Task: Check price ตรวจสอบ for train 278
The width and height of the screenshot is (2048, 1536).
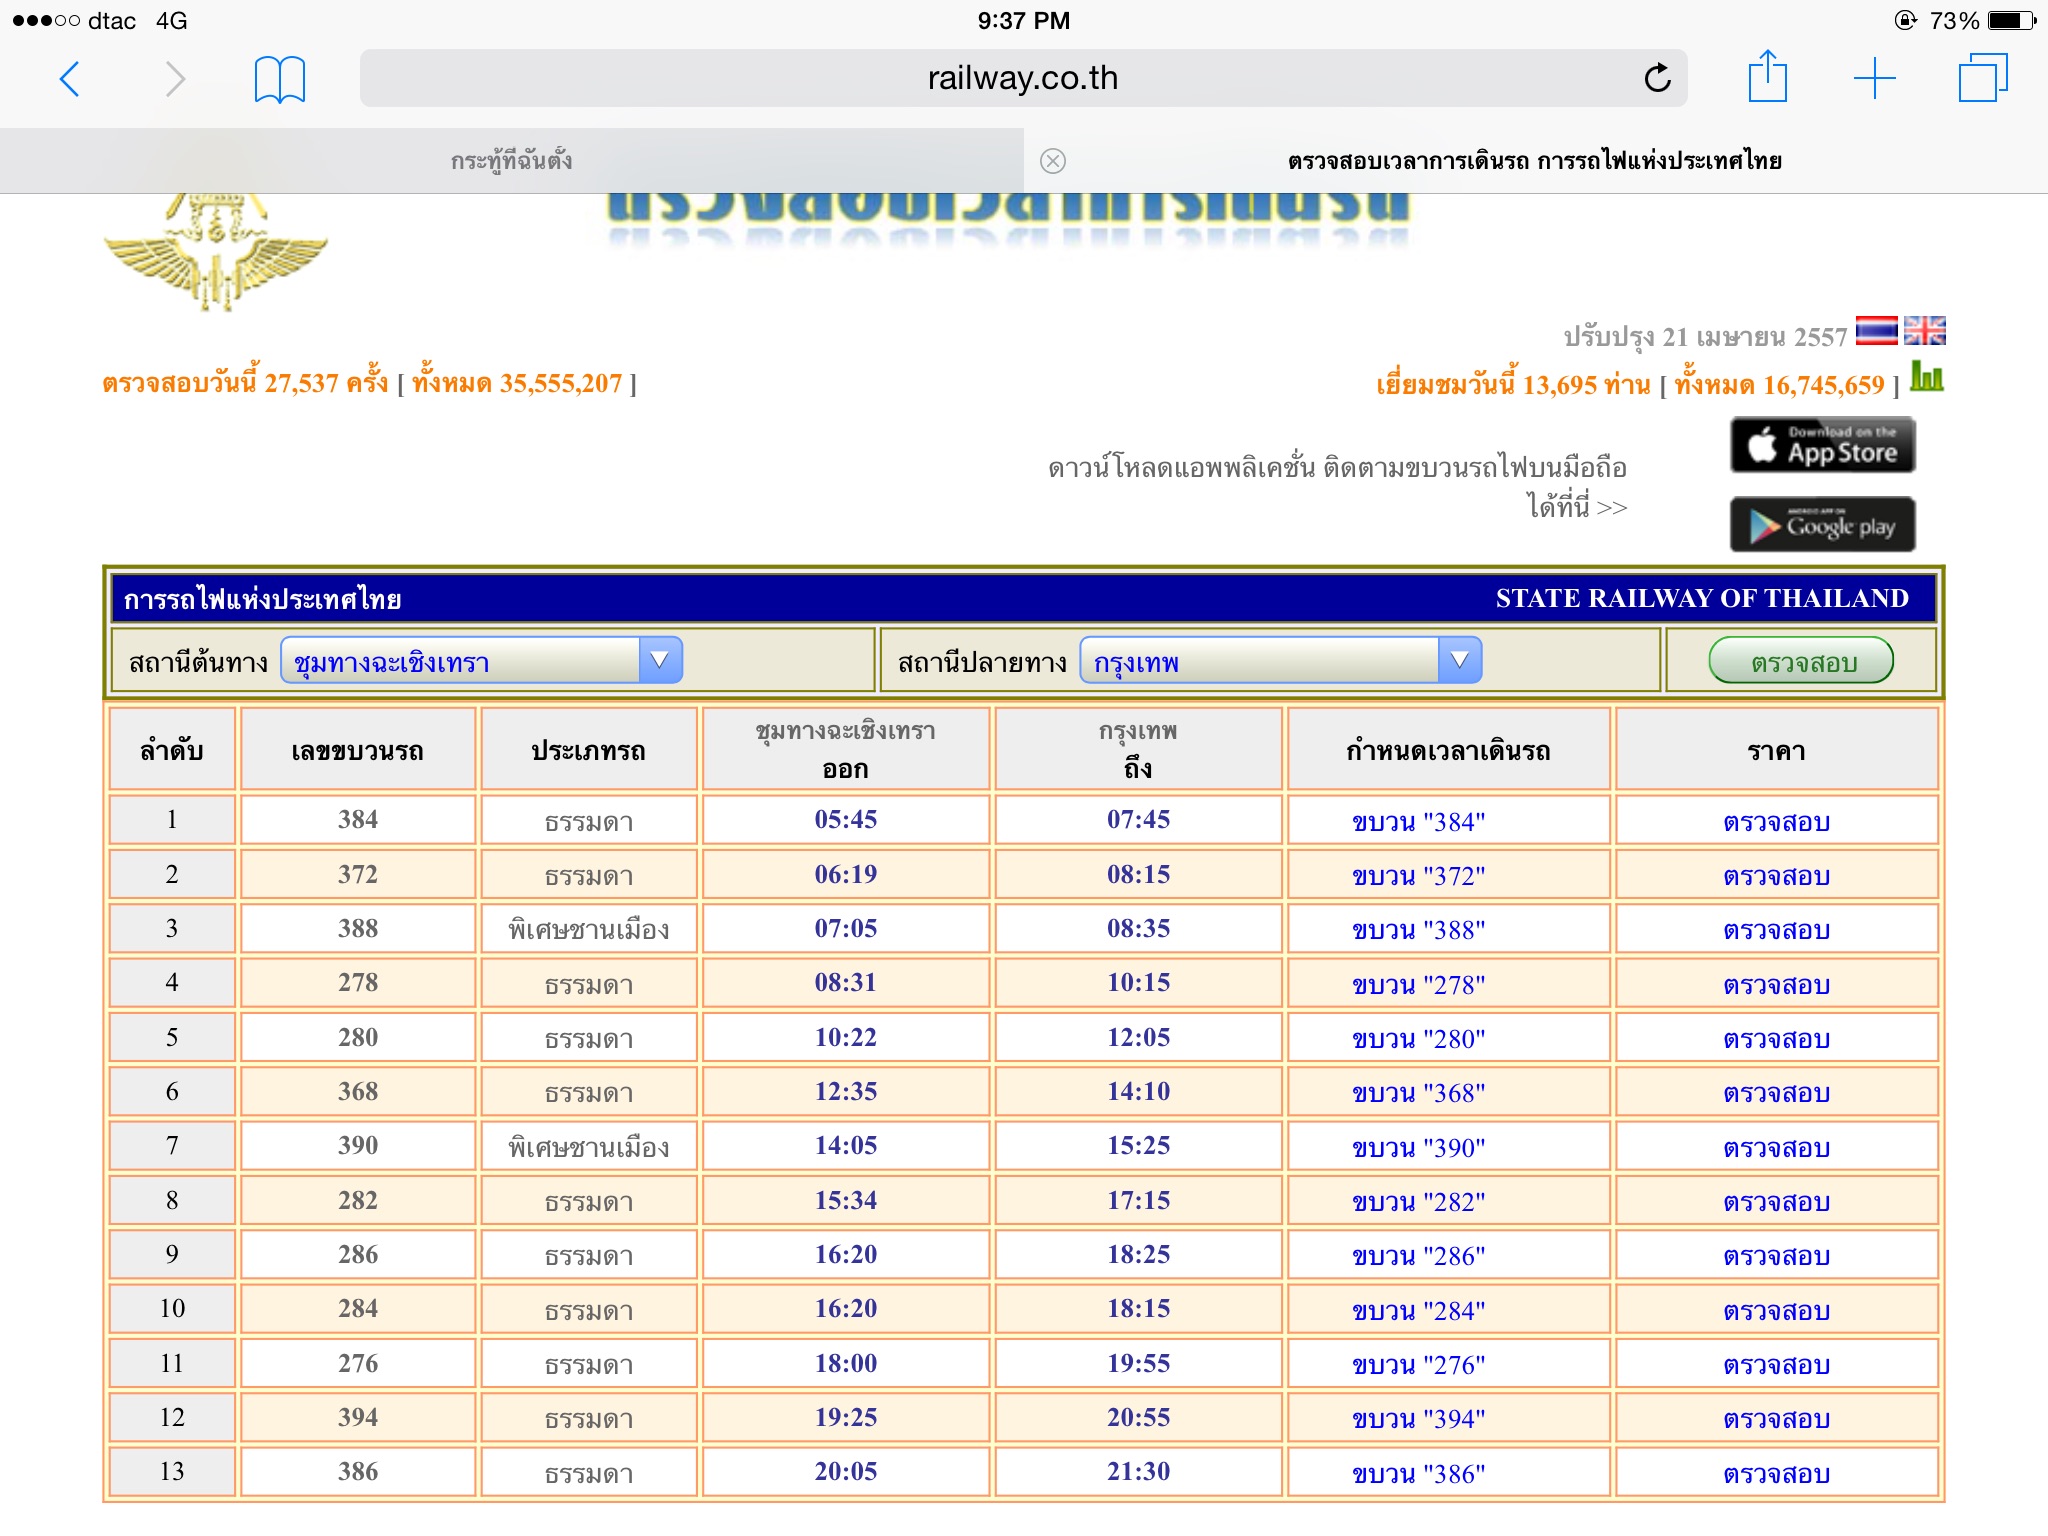Action: (1776, 985)
